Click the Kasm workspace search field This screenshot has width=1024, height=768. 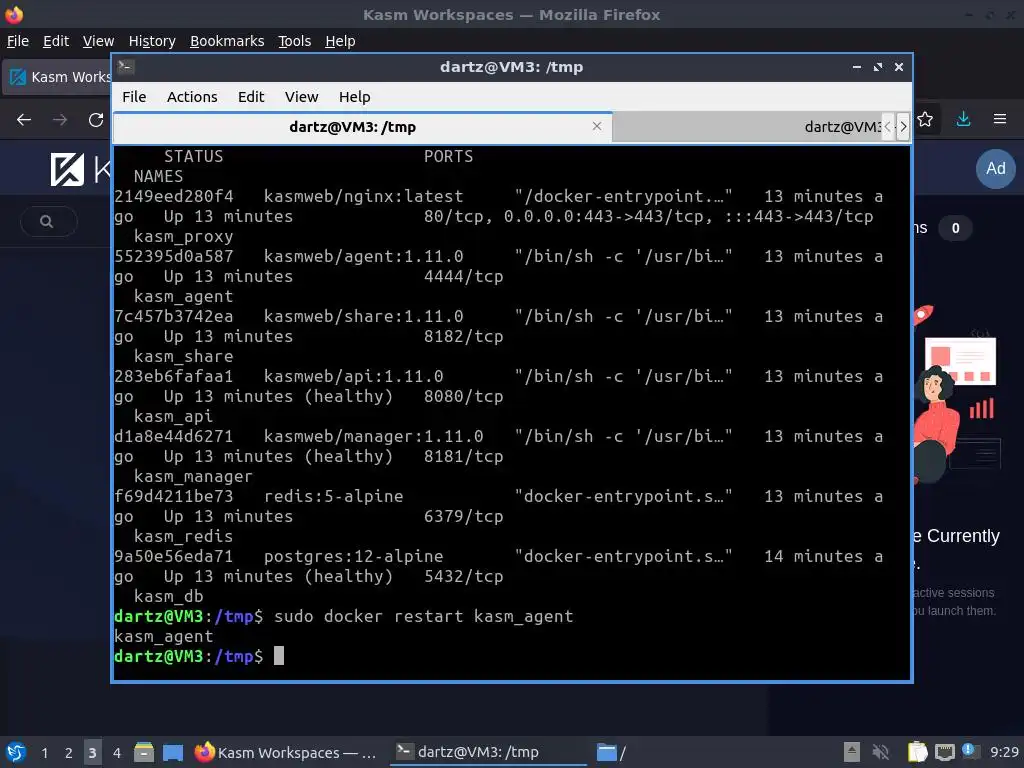coord(48,221)
